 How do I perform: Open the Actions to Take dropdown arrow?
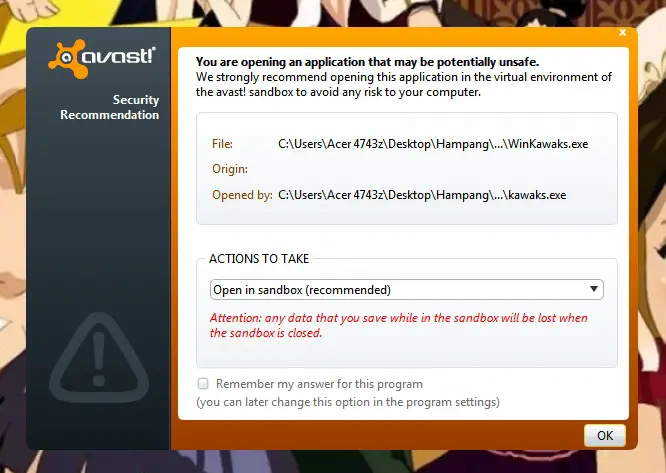point(594,289)
